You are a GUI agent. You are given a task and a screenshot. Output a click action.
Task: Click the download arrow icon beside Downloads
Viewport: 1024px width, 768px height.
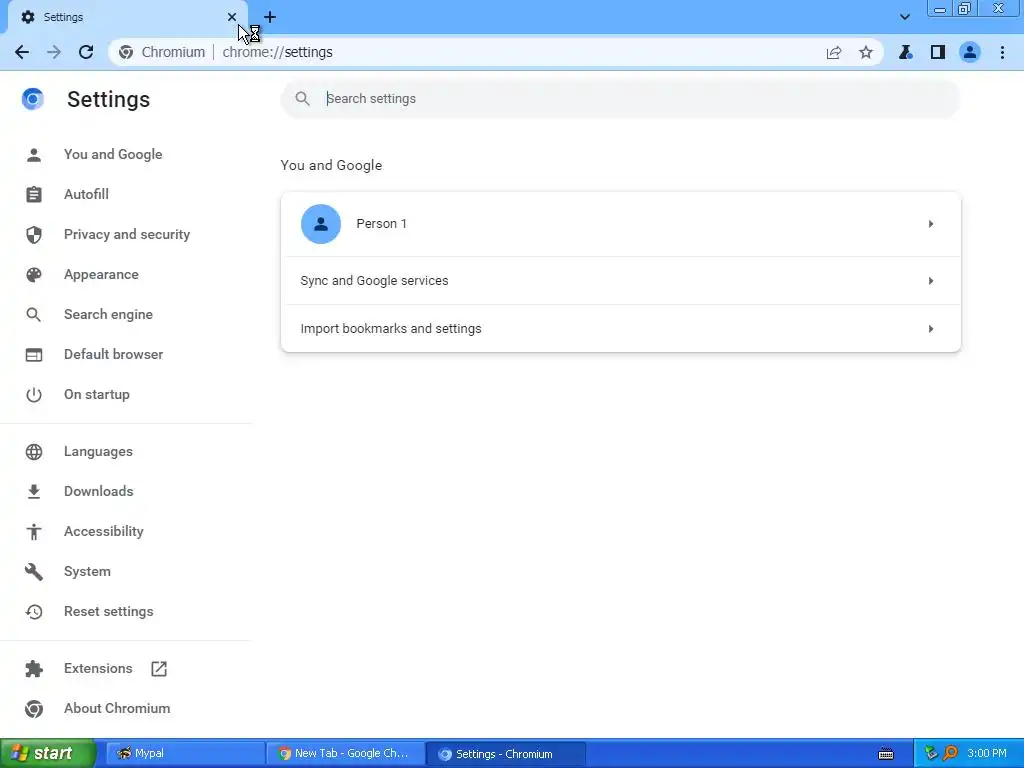(34, 492)
